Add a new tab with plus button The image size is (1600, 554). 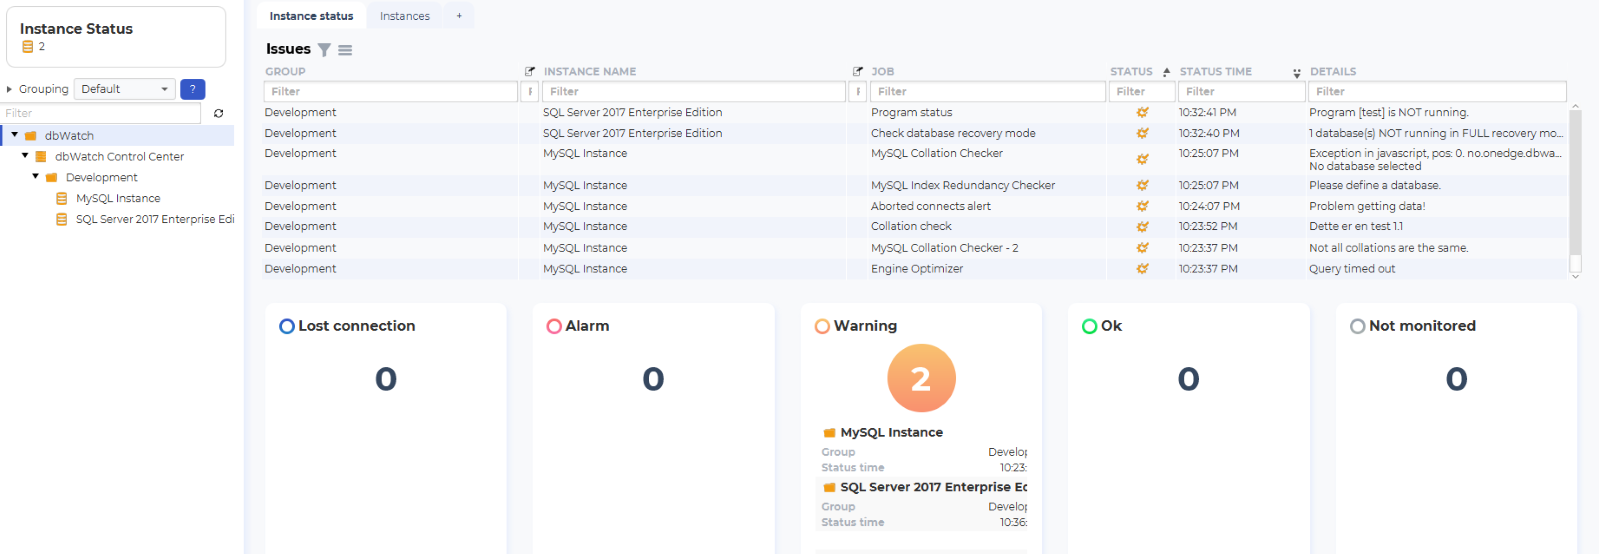tap(459, 16)
